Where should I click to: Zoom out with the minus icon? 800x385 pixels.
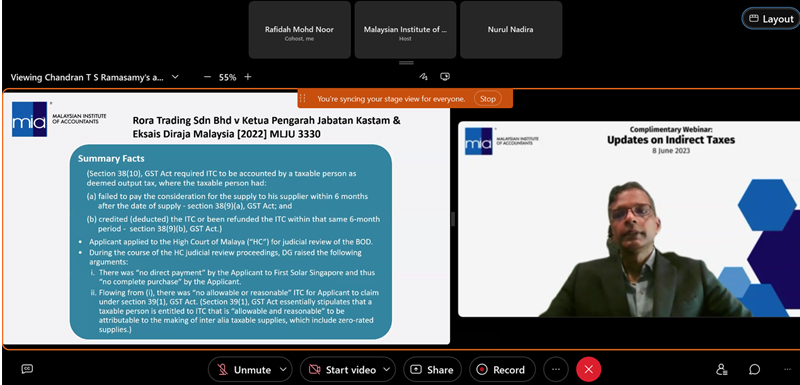click(x=207, y=77)
